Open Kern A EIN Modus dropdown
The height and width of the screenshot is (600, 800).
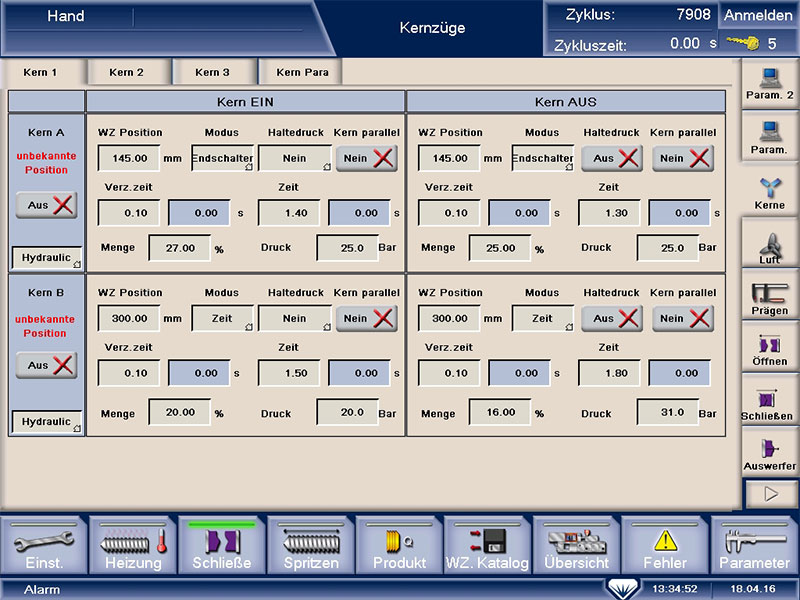(222, 158)
